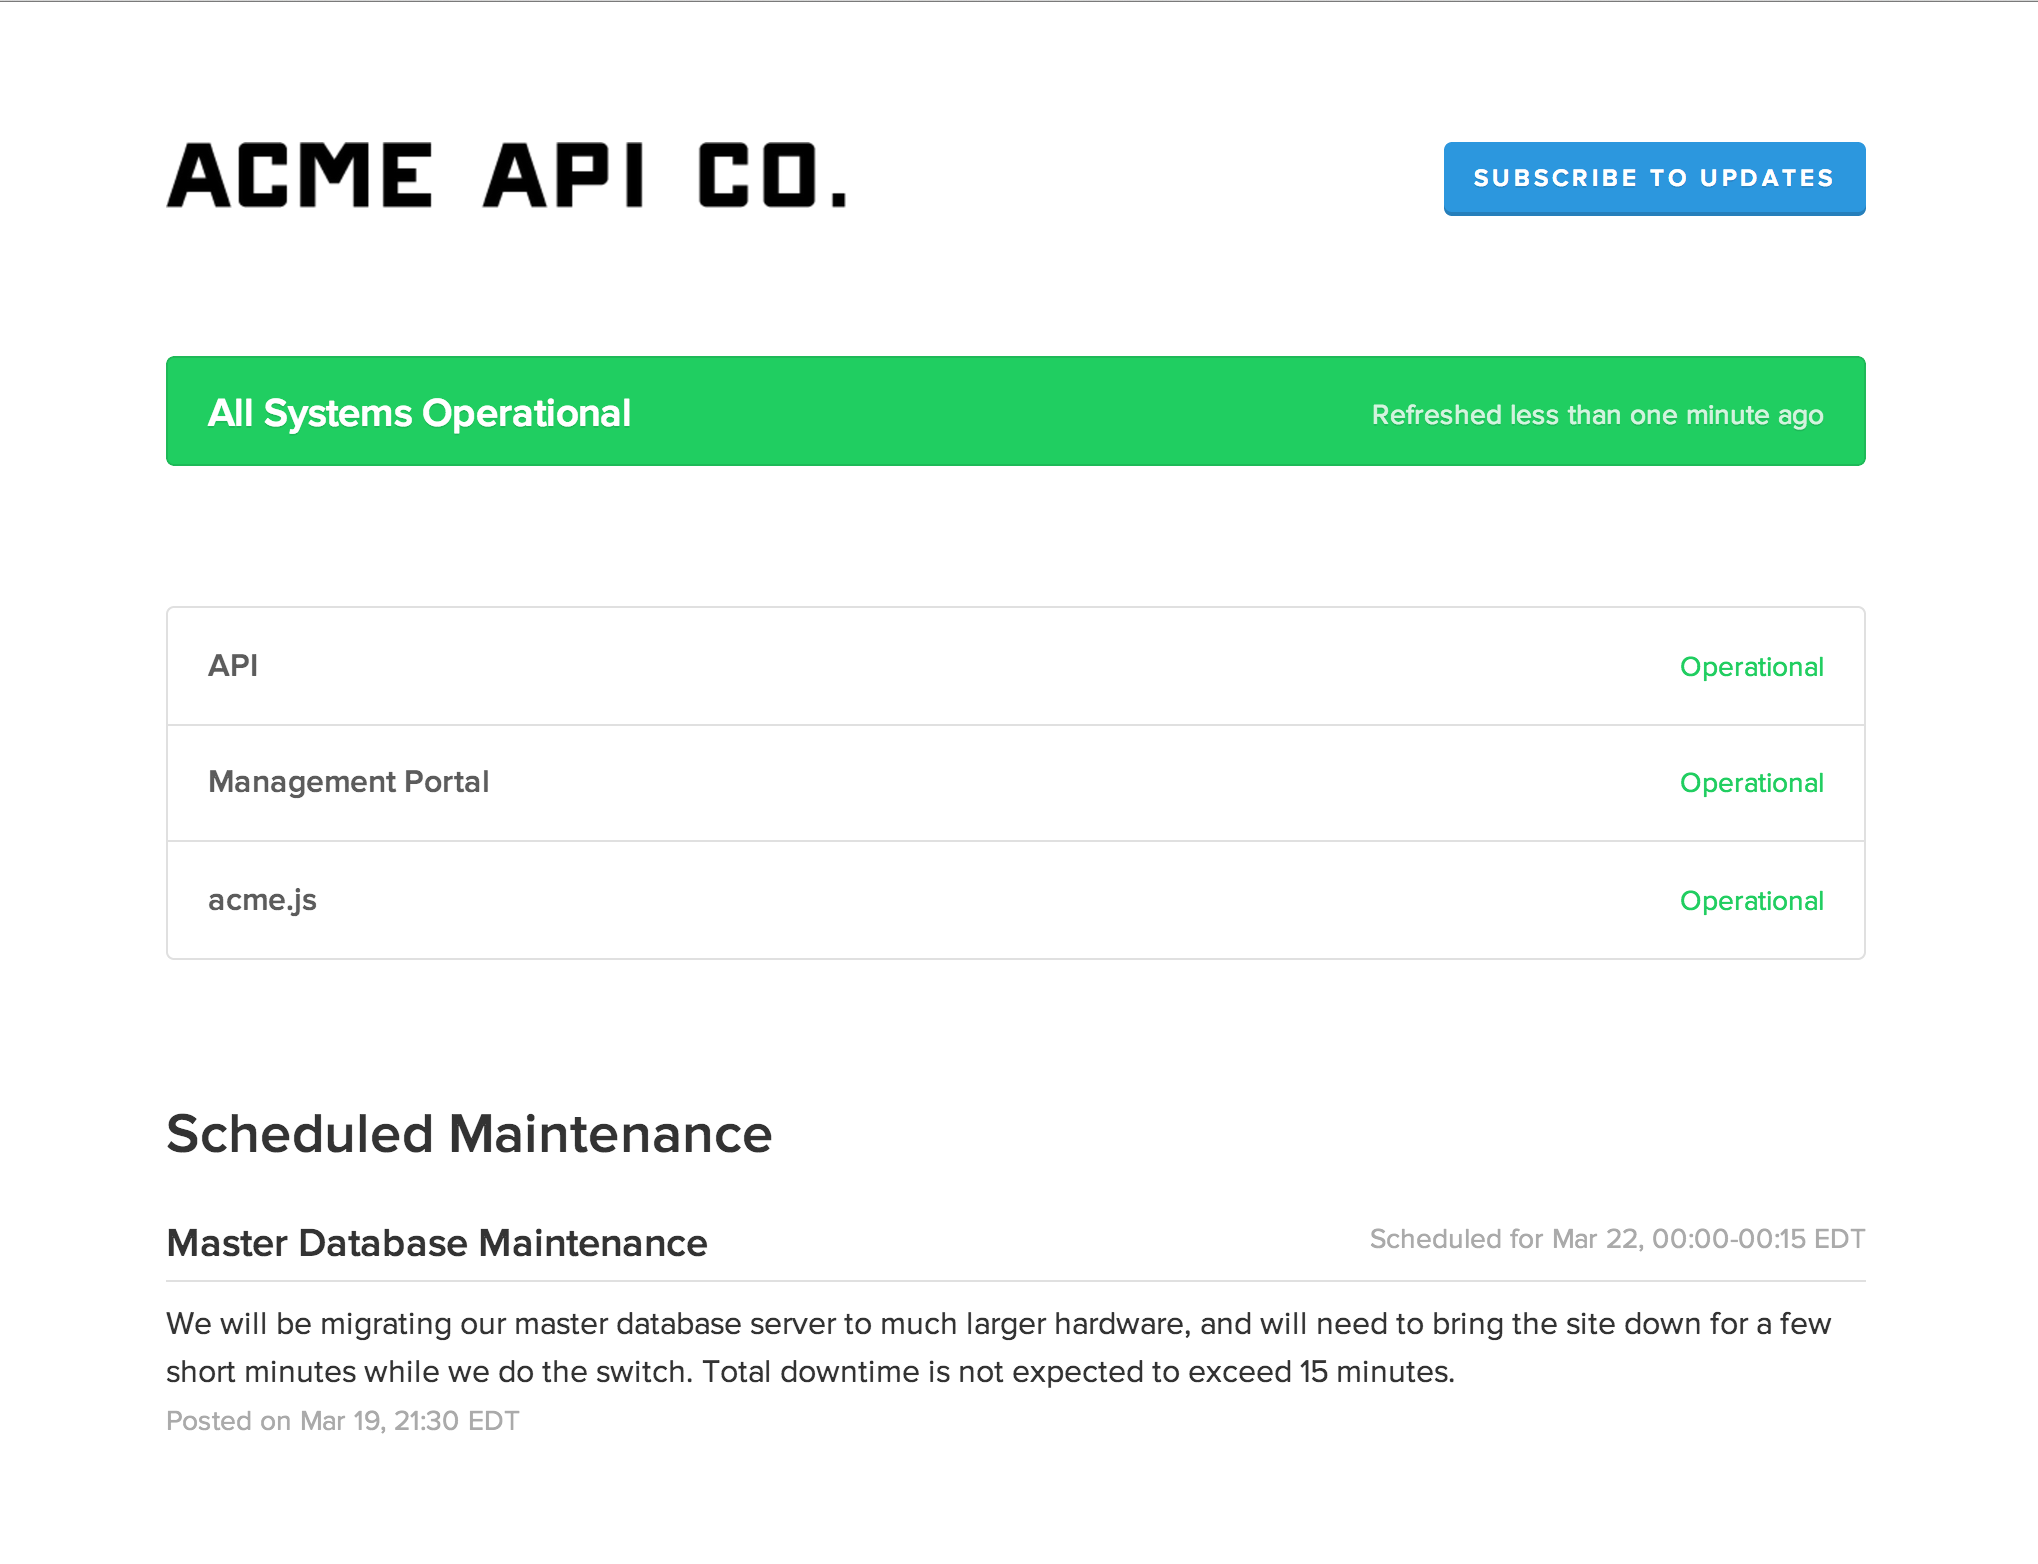Click the Scheduled Maintenance heading
Viewport: 2038px width, 1564px height.
point(469,1134)
